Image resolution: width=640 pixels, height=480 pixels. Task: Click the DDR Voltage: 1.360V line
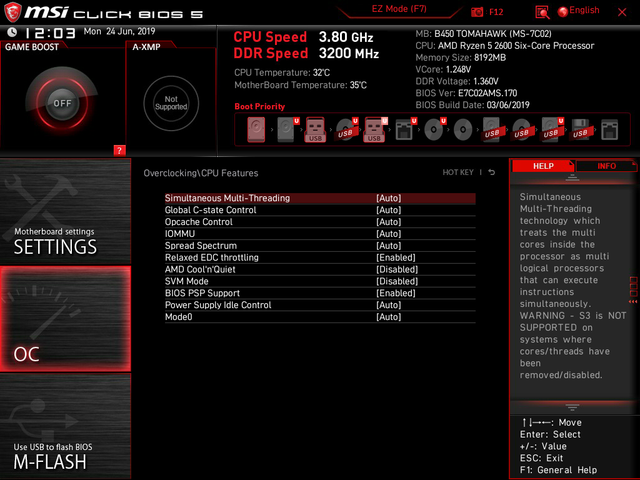pyautogui.click(x=457, y=81)
